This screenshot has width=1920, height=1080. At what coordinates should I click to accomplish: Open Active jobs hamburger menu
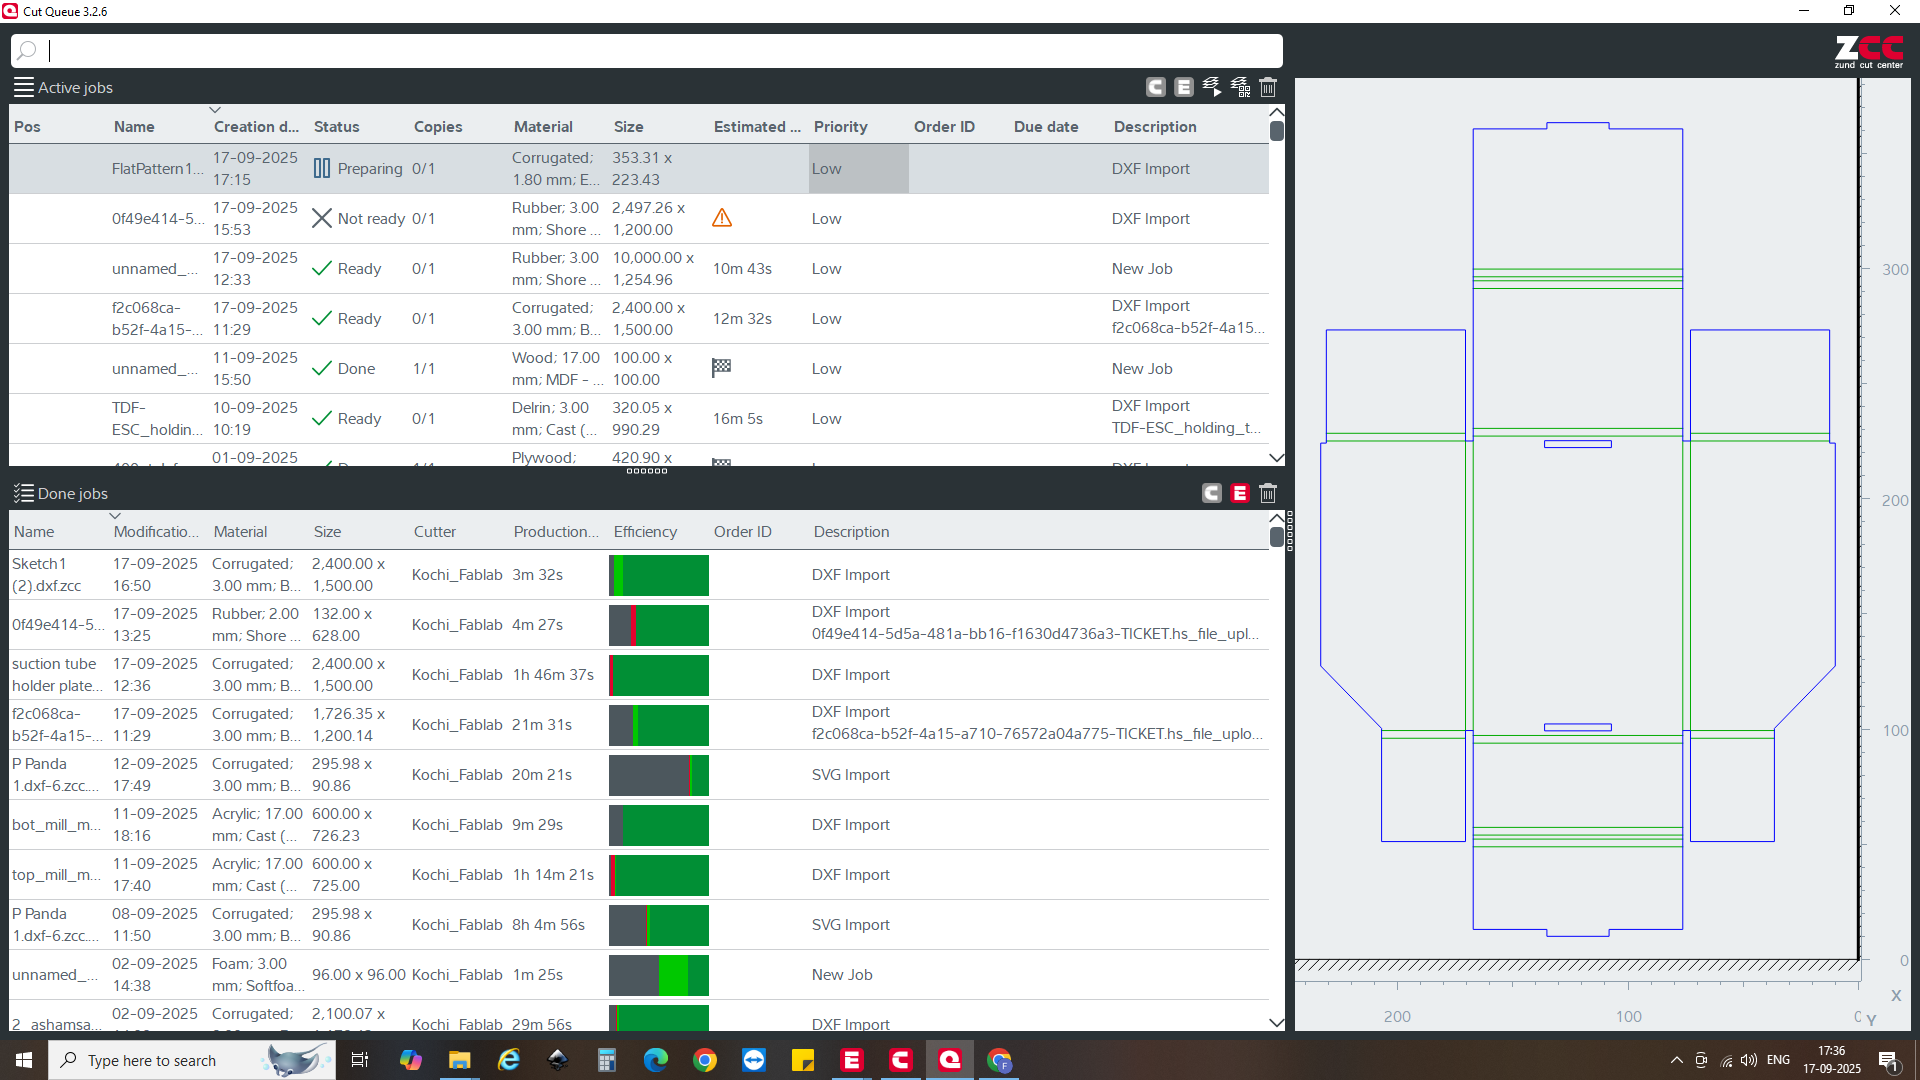coord(24,87)
